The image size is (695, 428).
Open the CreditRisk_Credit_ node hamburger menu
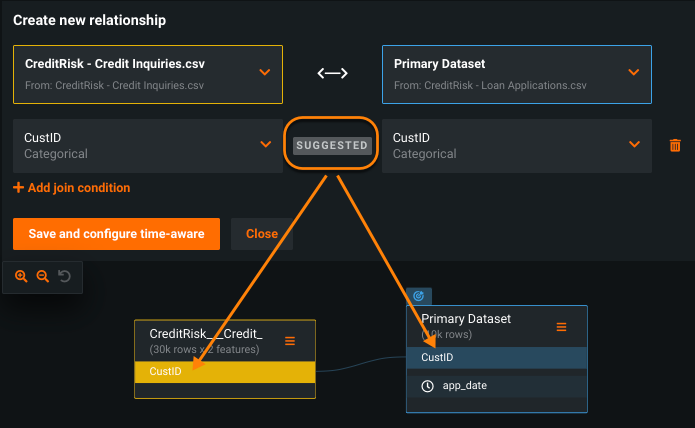pyautogui.click(x=290, y=341)
